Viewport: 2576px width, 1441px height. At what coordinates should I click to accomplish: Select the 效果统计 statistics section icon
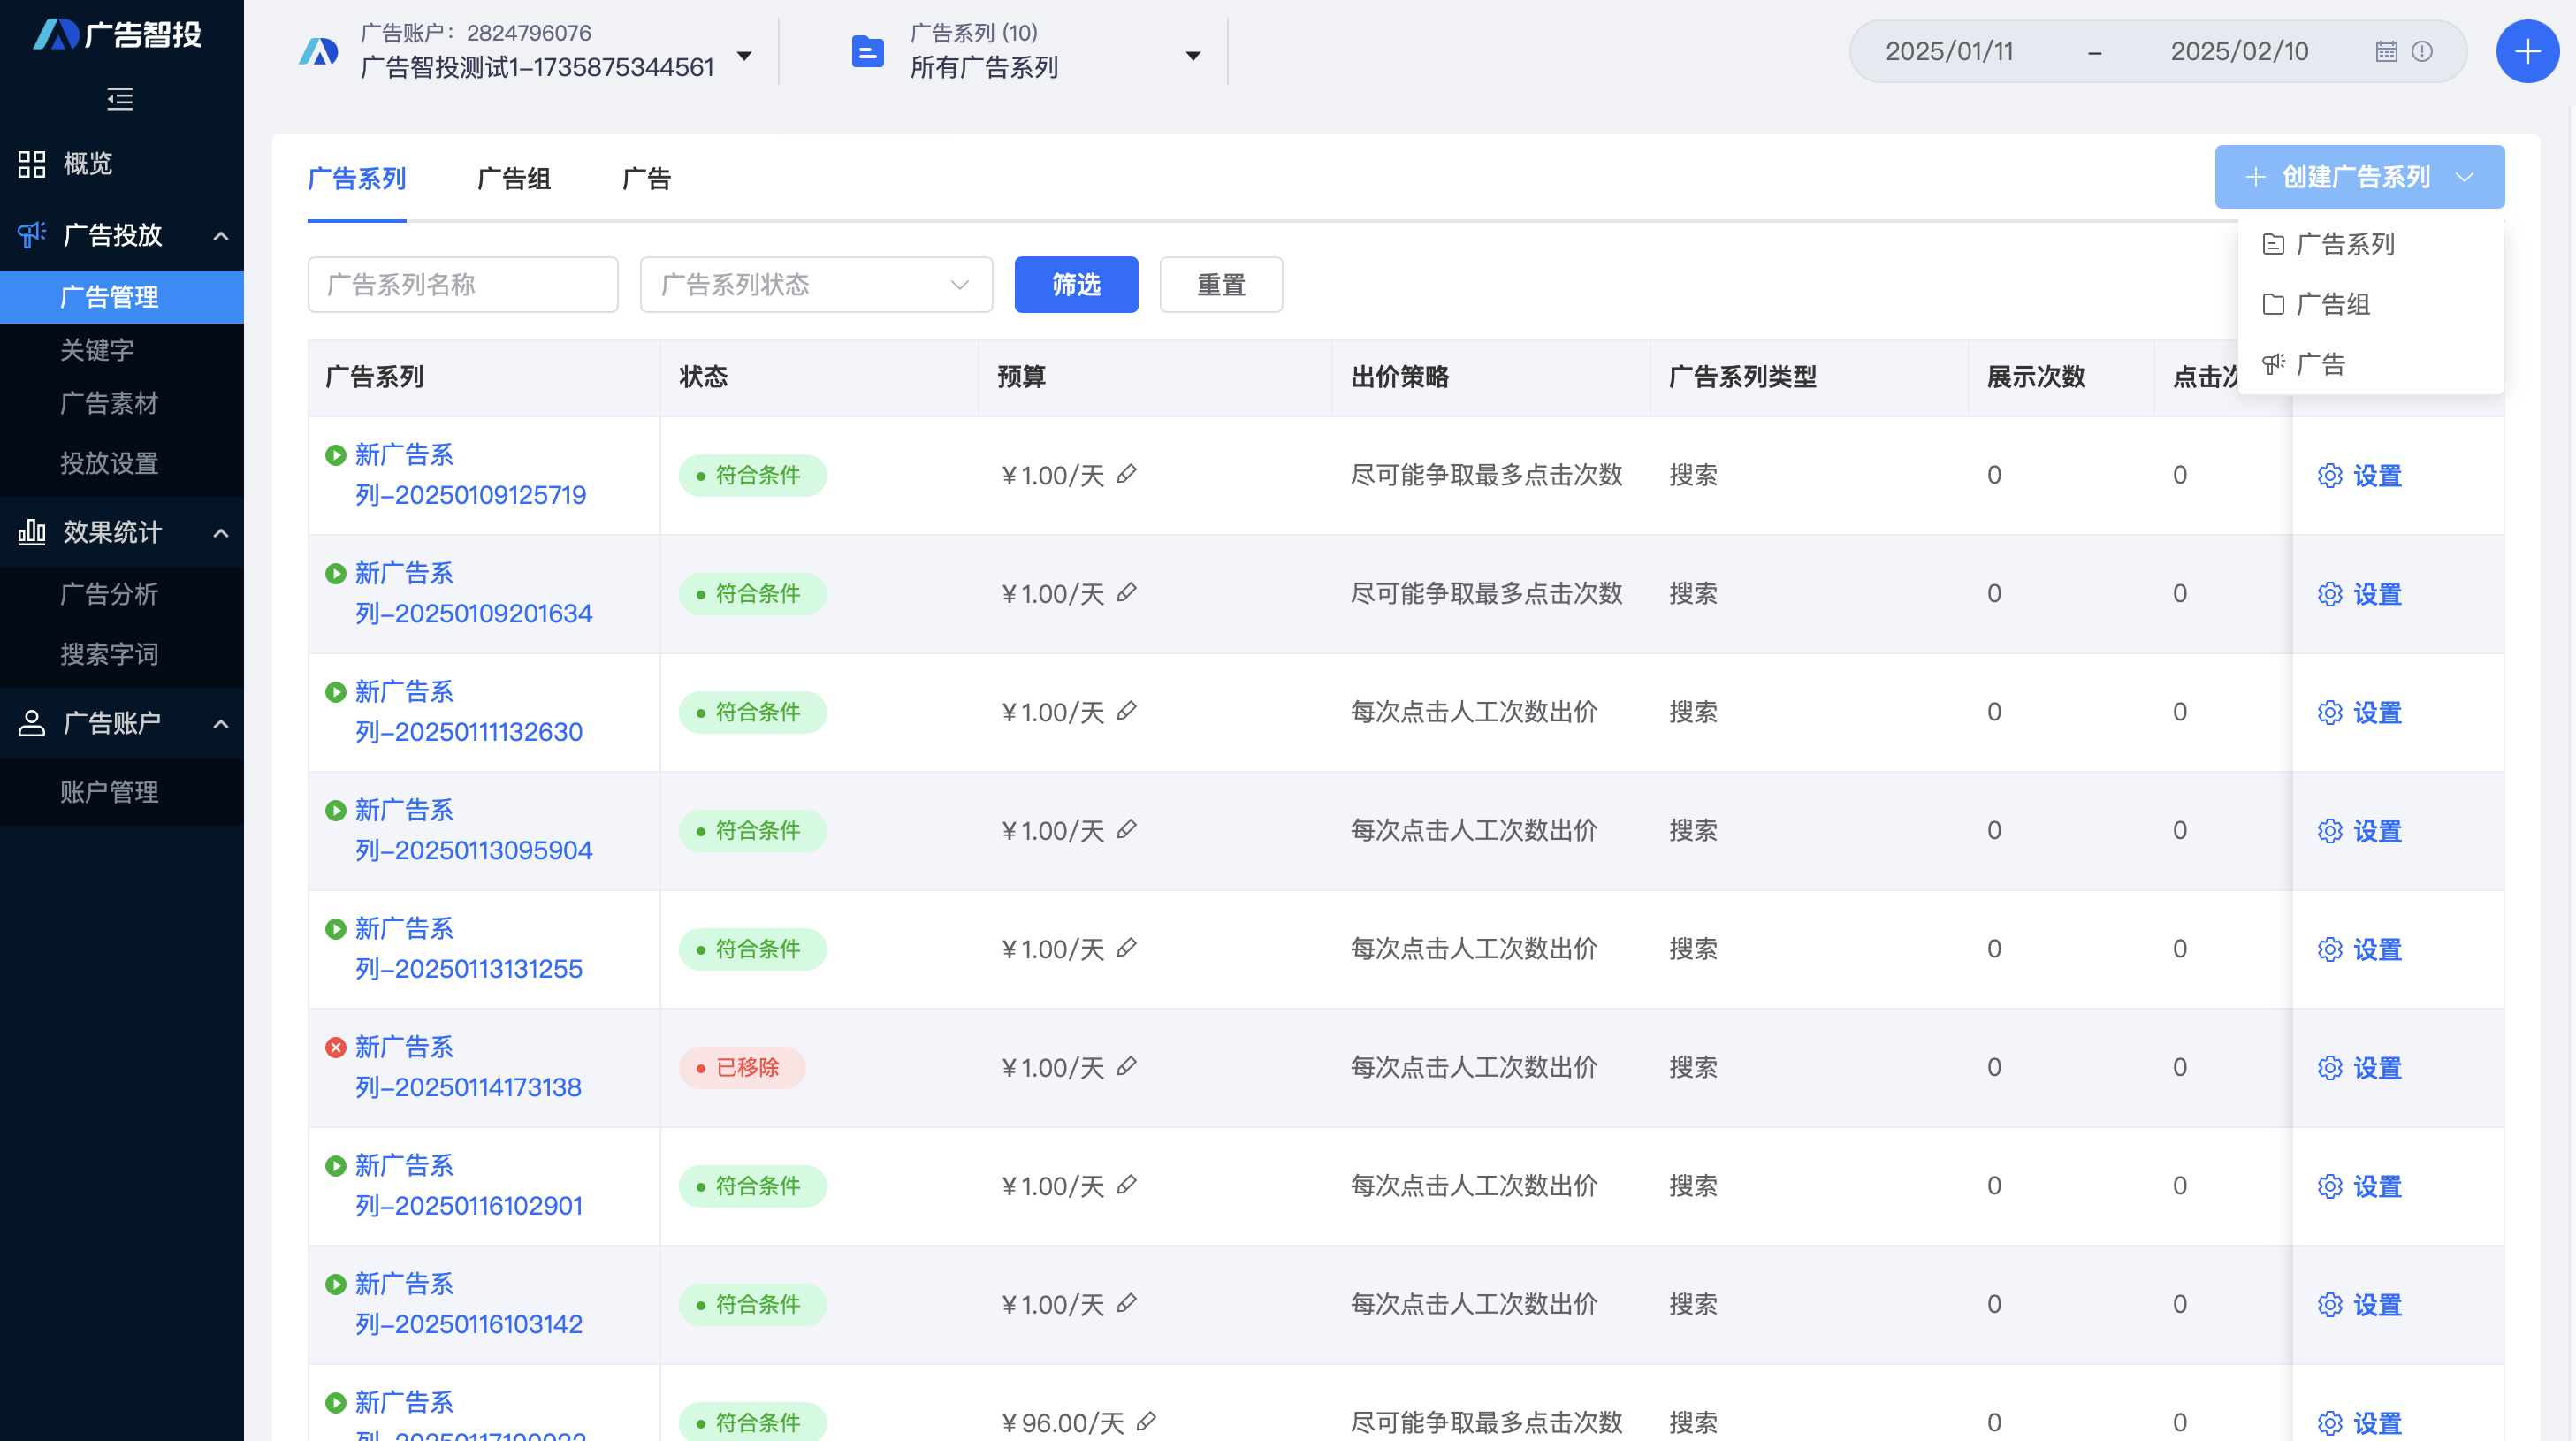(31, 532)
